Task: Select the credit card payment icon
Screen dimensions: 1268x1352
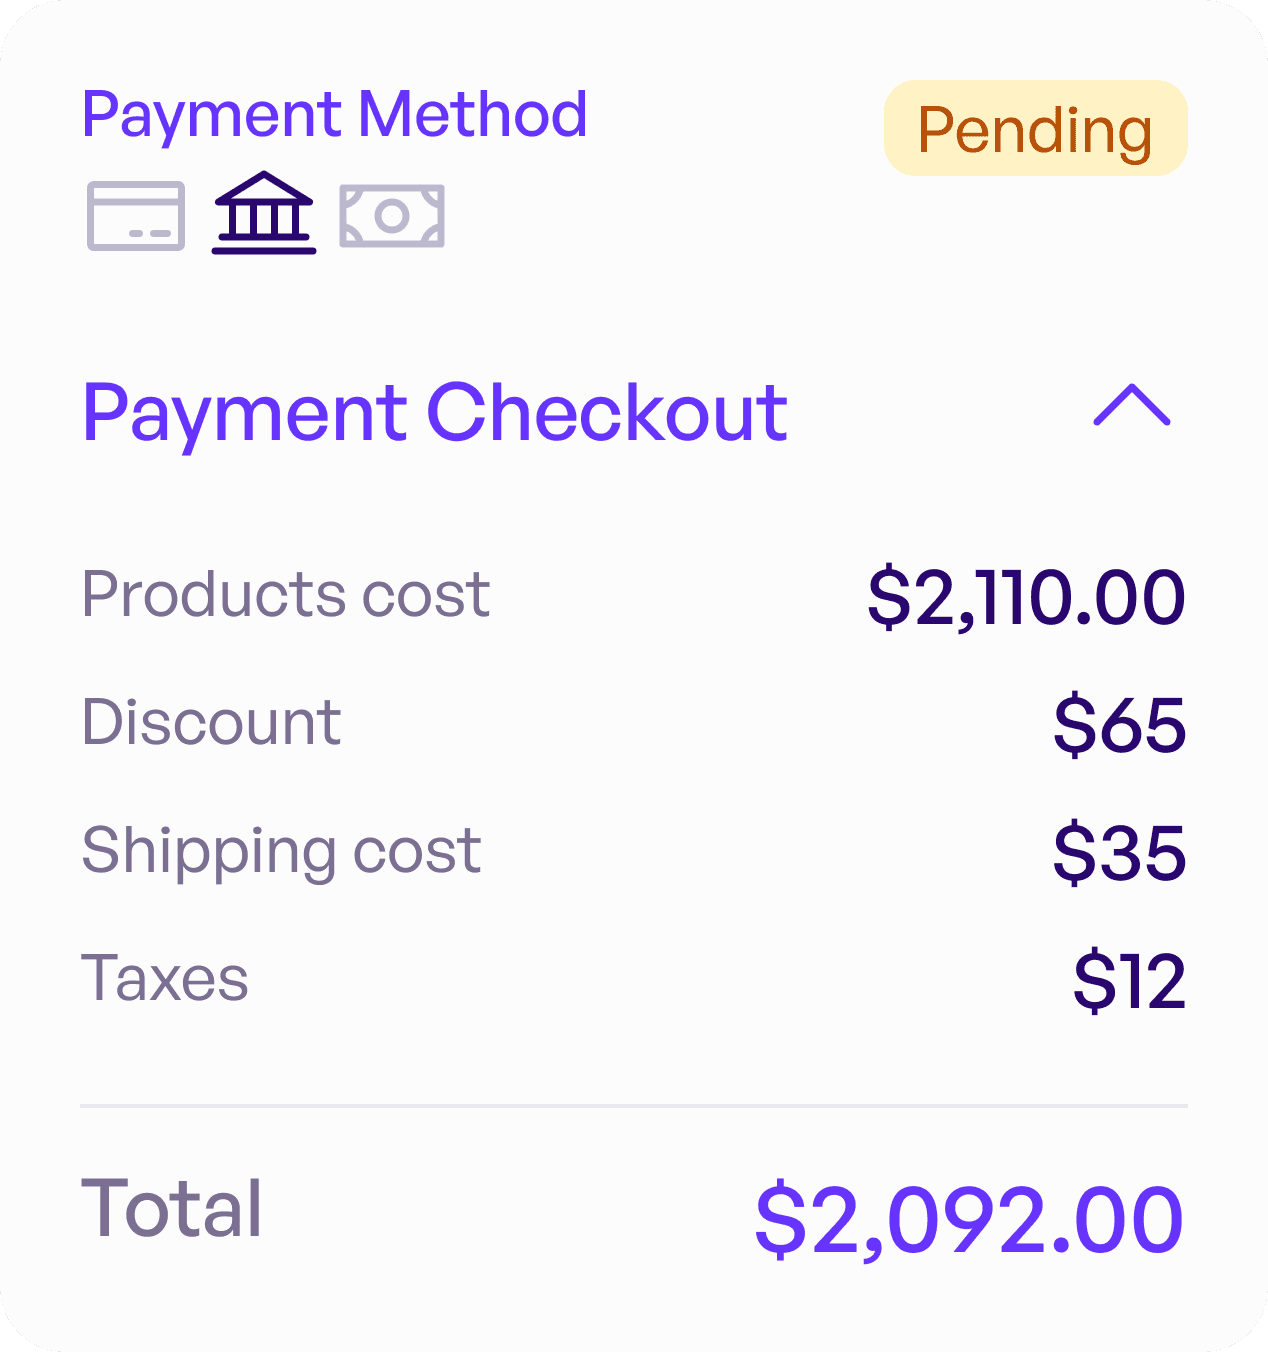Action: click(136, 216)
